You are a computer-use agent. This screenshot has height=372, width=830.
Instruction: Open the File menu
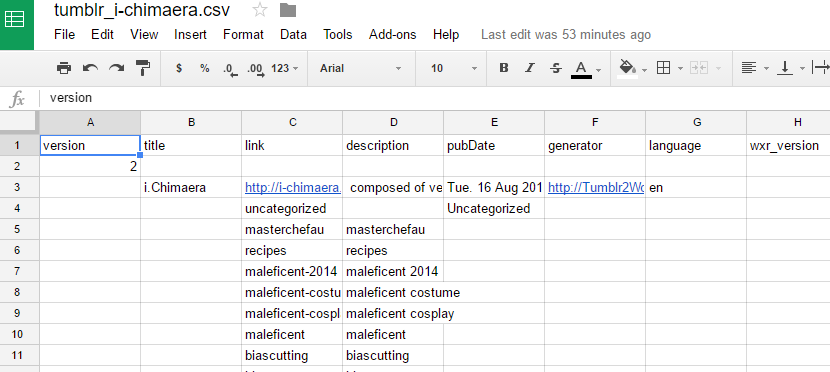point(65,35)
